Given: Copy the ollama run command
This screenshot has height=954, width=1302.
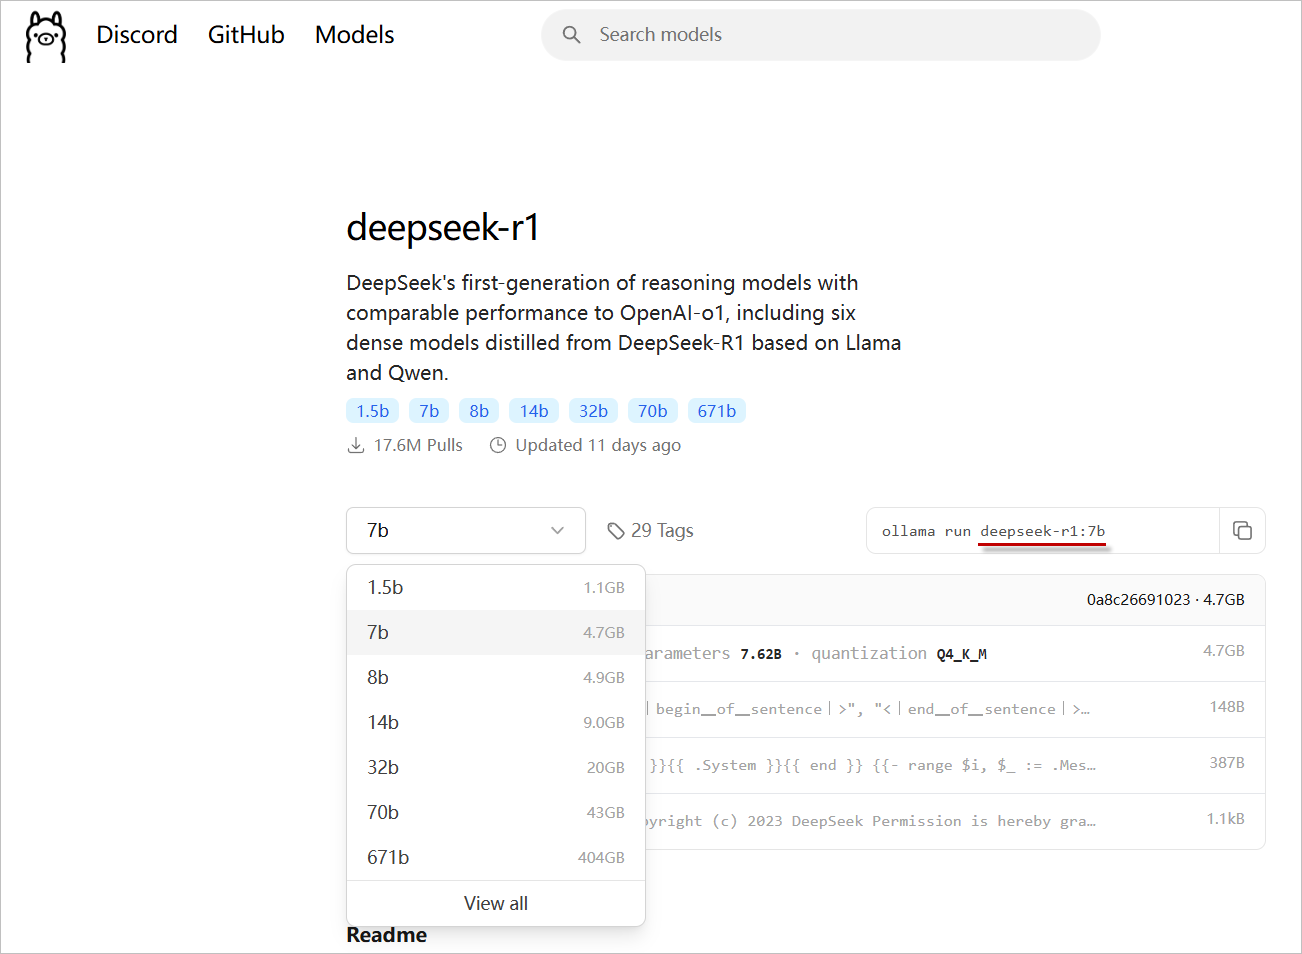Looking at the screenshot, I should [x=1243, y=531].
